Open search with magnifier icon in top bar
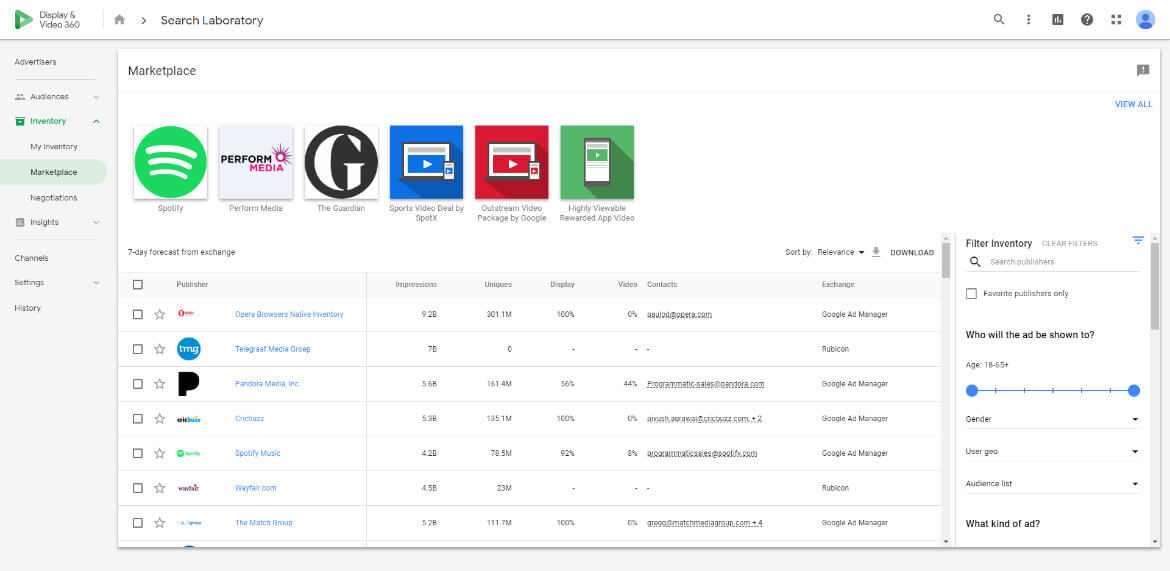This screenshot has width=1170, height=571. point(999,19)
